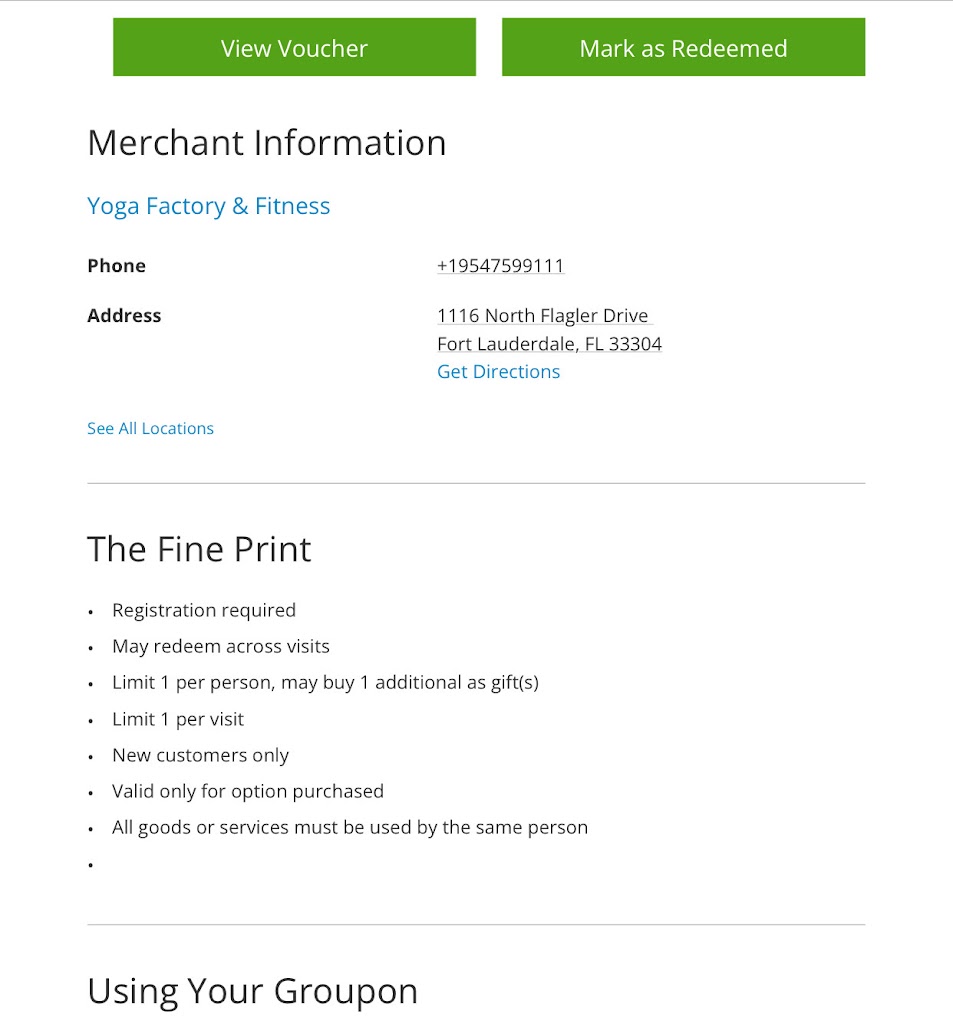This screenshot has width=953, height=1024.
Task: Open the Yoga Factory & Fitness merchant link
Action: click(208, 206)
